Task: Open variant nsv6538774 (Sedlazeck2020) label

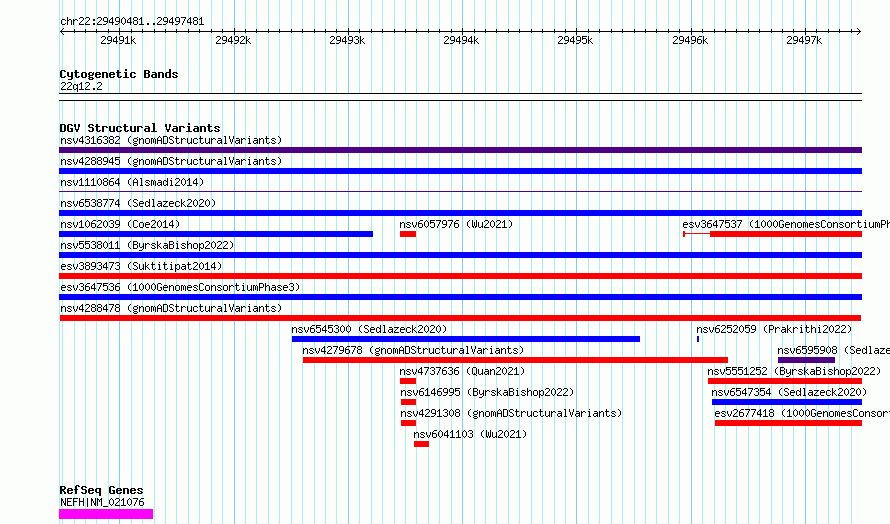Action: pos(138,203)
